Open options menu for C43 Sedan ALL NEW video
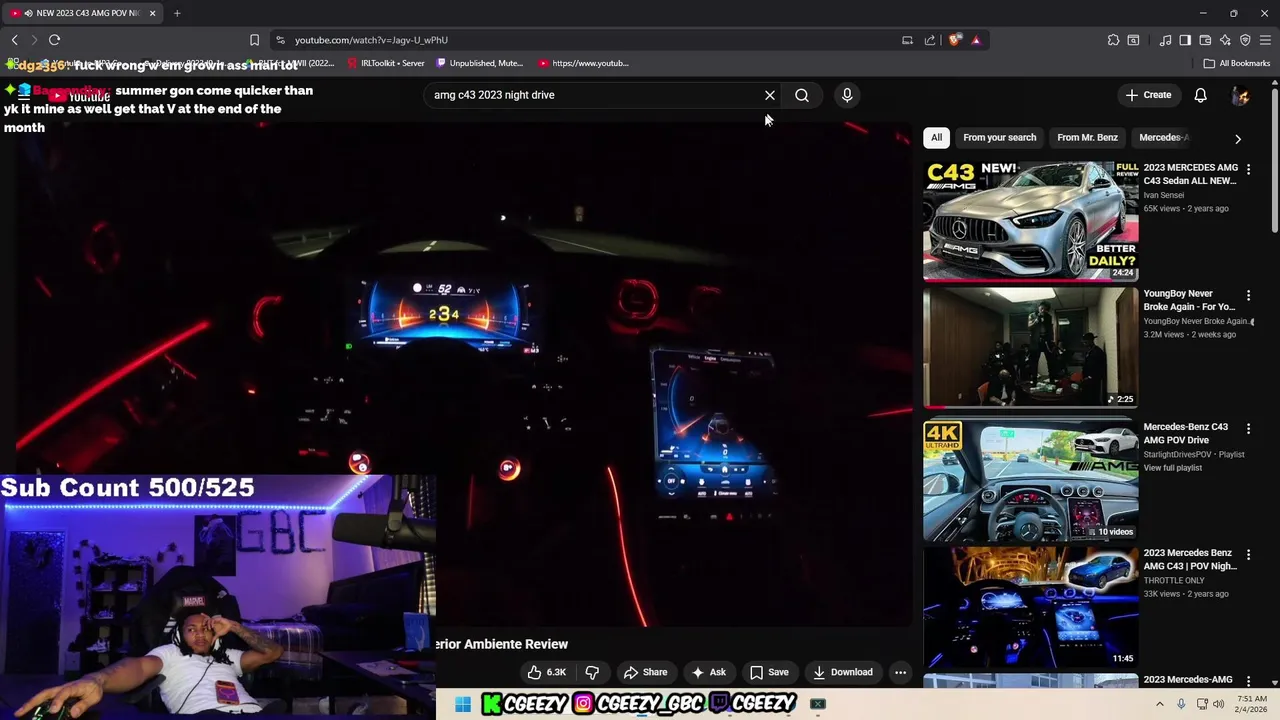This screenshot has height=720, width=1280. (1248, 169)
